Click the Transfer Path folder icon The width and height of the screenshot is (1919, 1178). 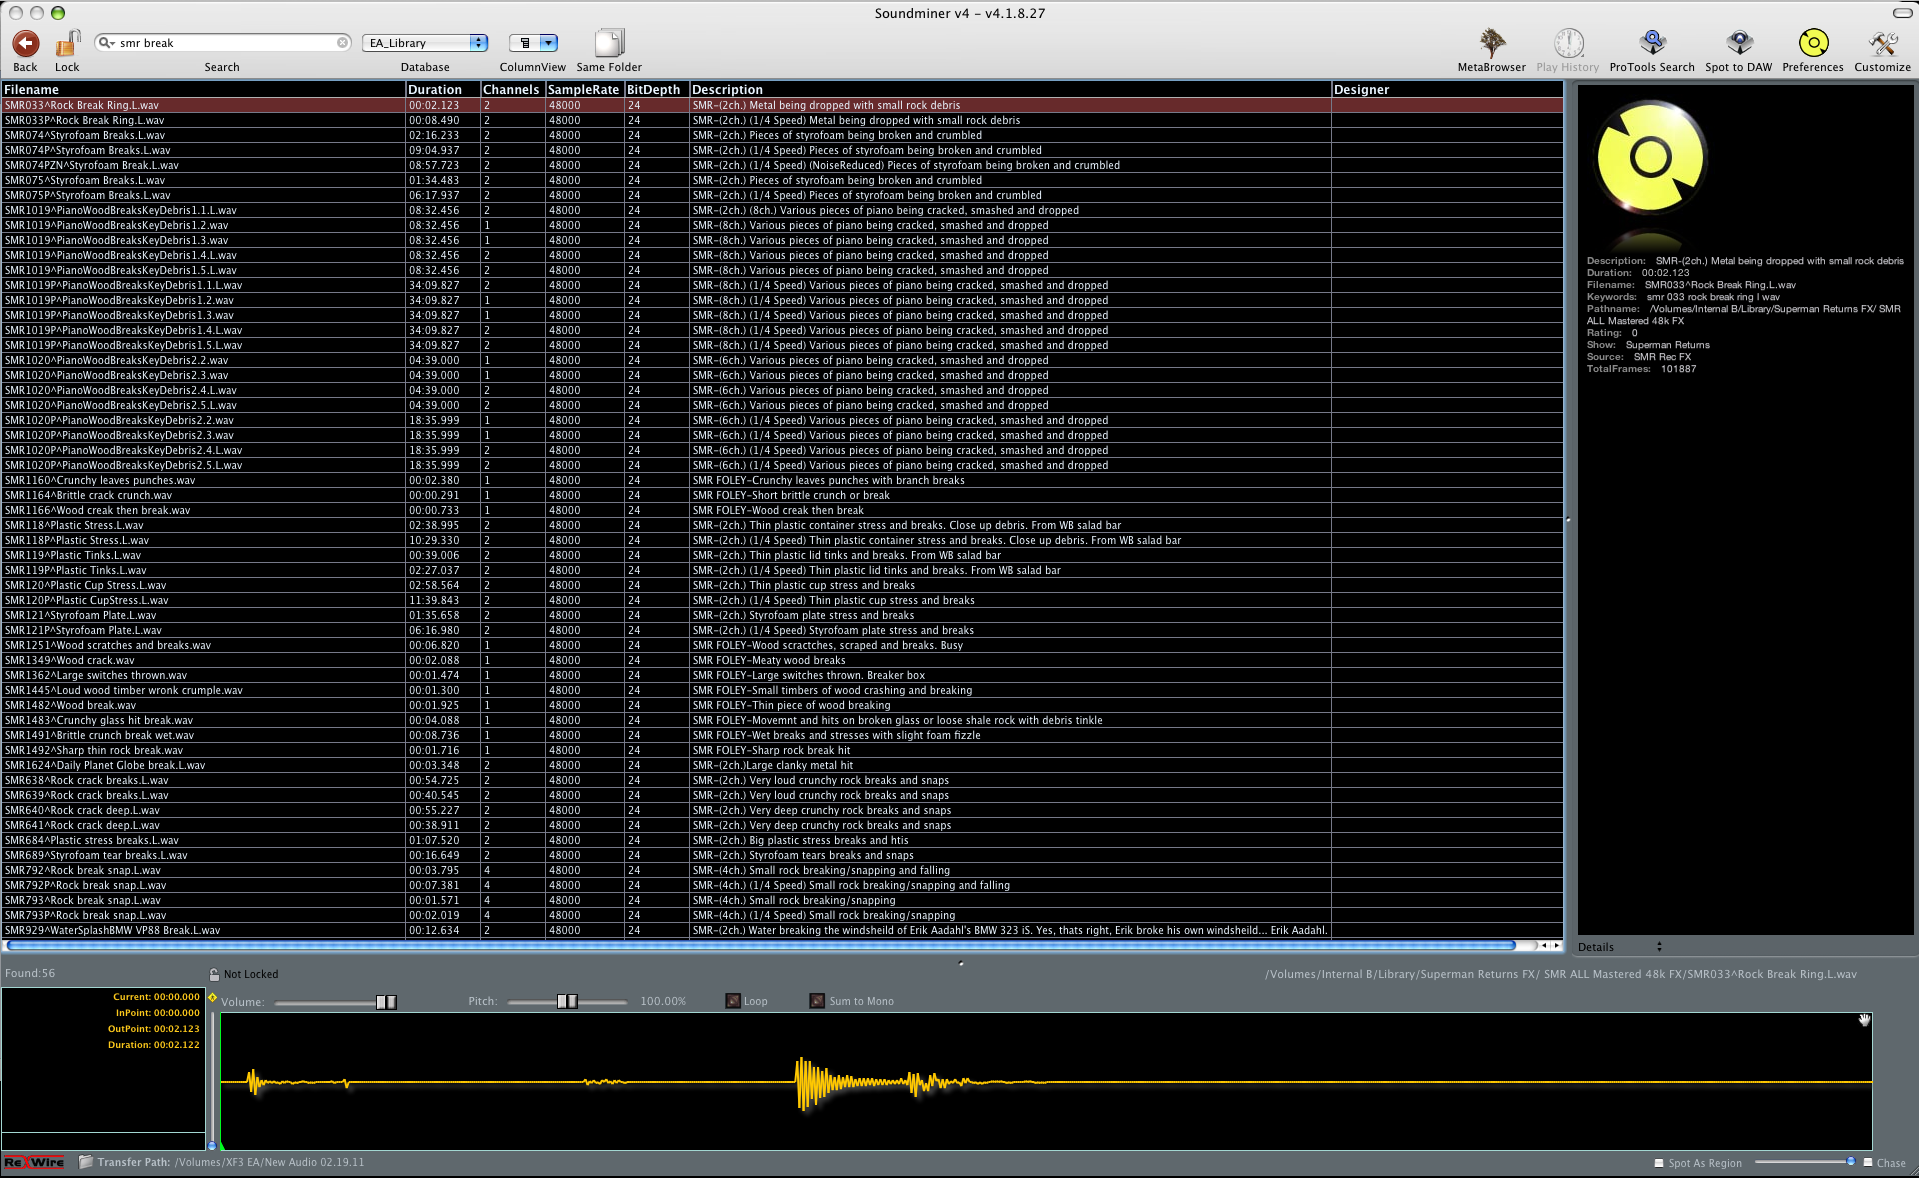[x=86, y=1162]
